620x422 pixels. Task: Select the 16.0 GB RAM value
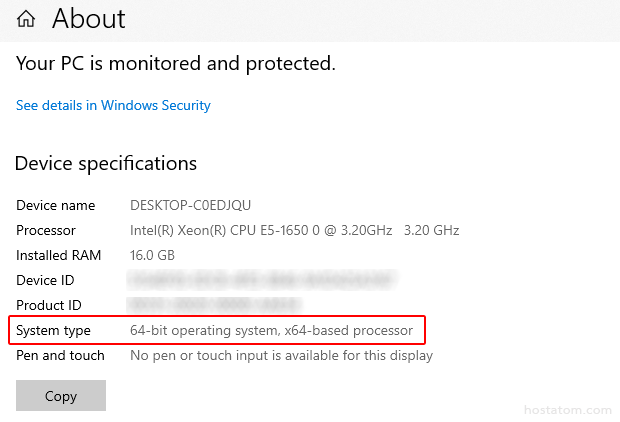tap(152, 255)
